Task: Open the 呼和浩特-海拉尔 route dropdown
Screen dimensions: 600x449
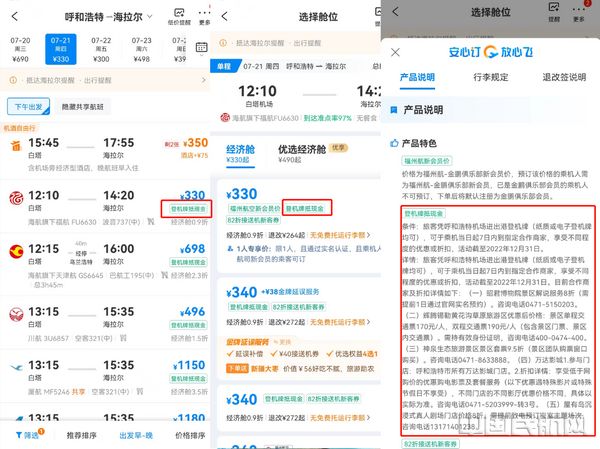Action: [150, 17]
